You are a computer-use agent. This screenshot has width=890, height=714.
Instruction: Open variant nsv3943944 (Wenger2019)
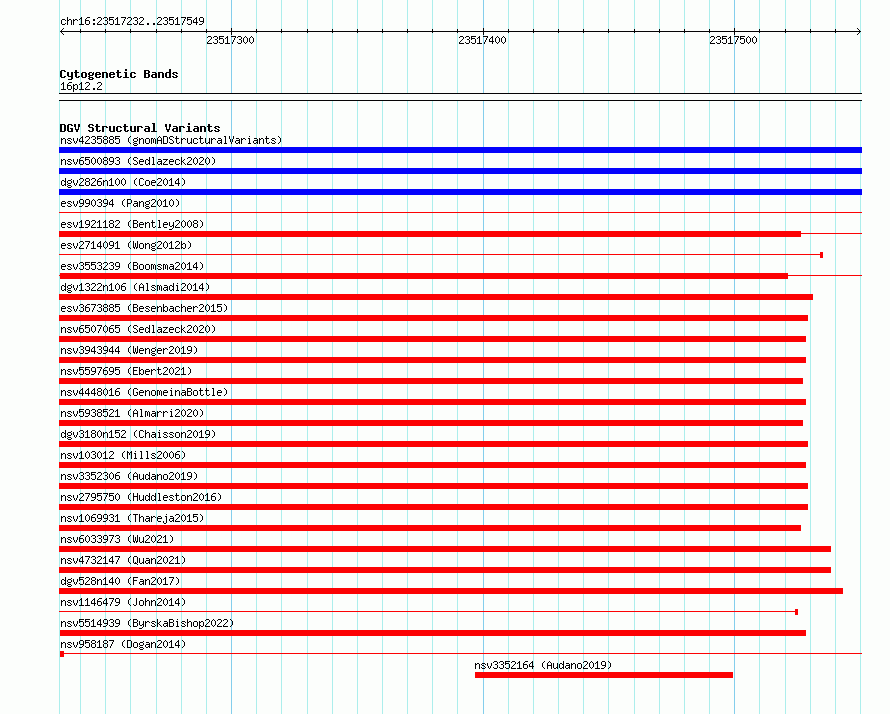coord(129,350)
